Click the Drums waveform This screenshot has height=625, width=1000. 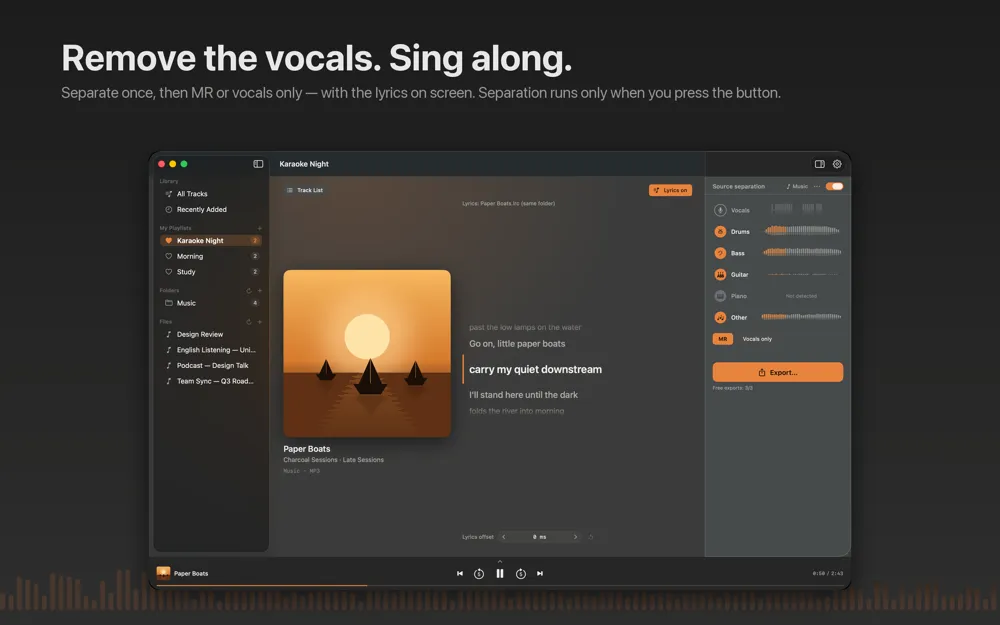(x=802, y=231)
